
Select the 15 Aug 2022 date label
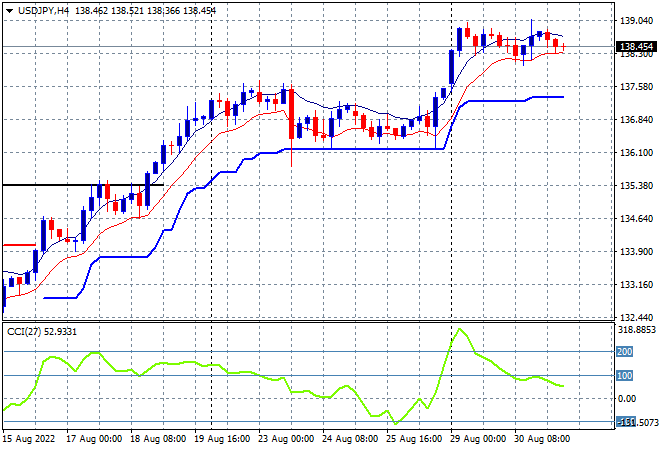pyautogui.click(x=29, y=439)
